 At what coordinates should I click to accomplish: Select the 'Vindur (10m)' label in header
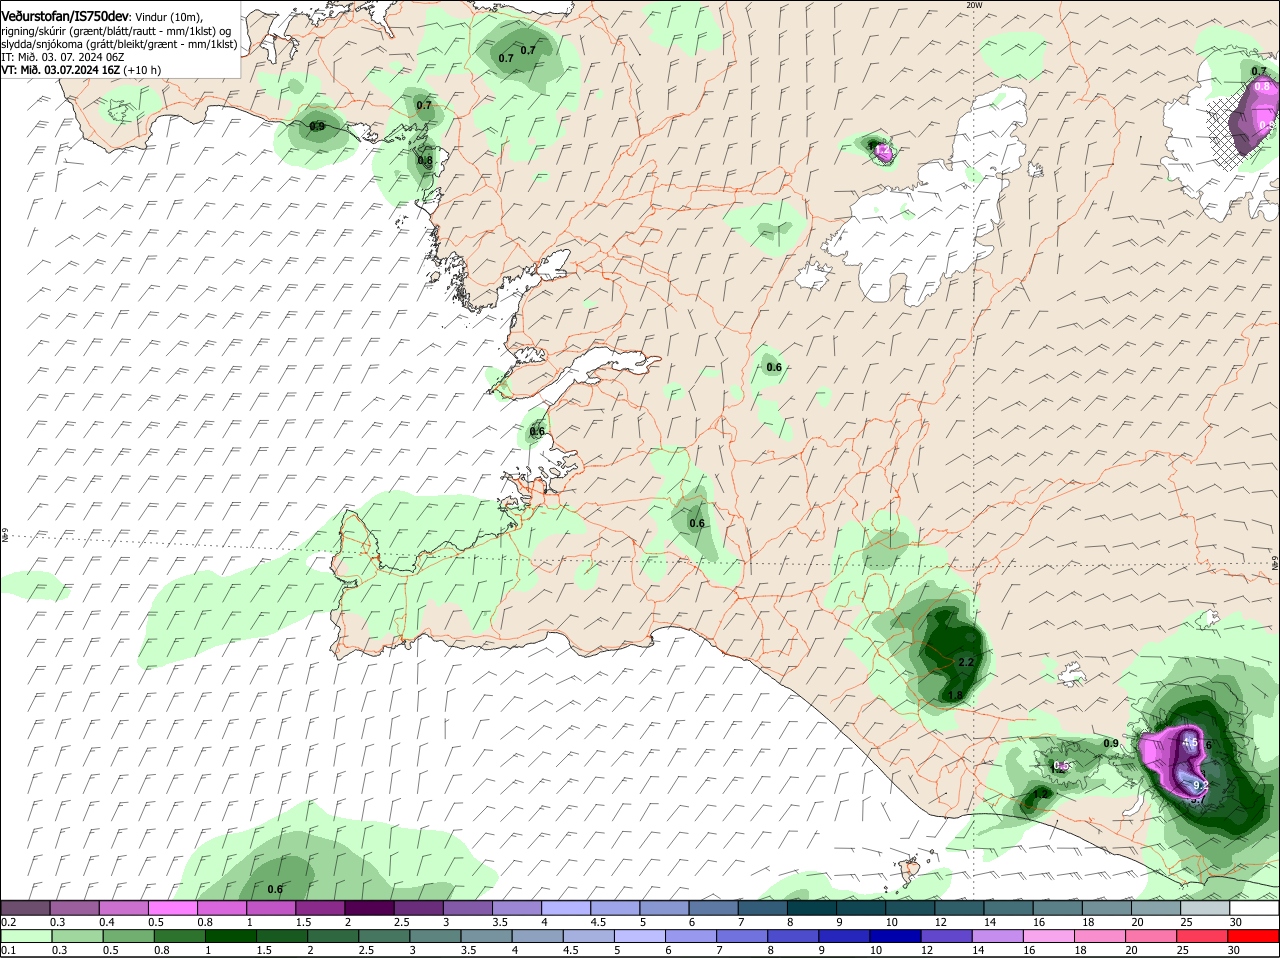pos(167,17)
